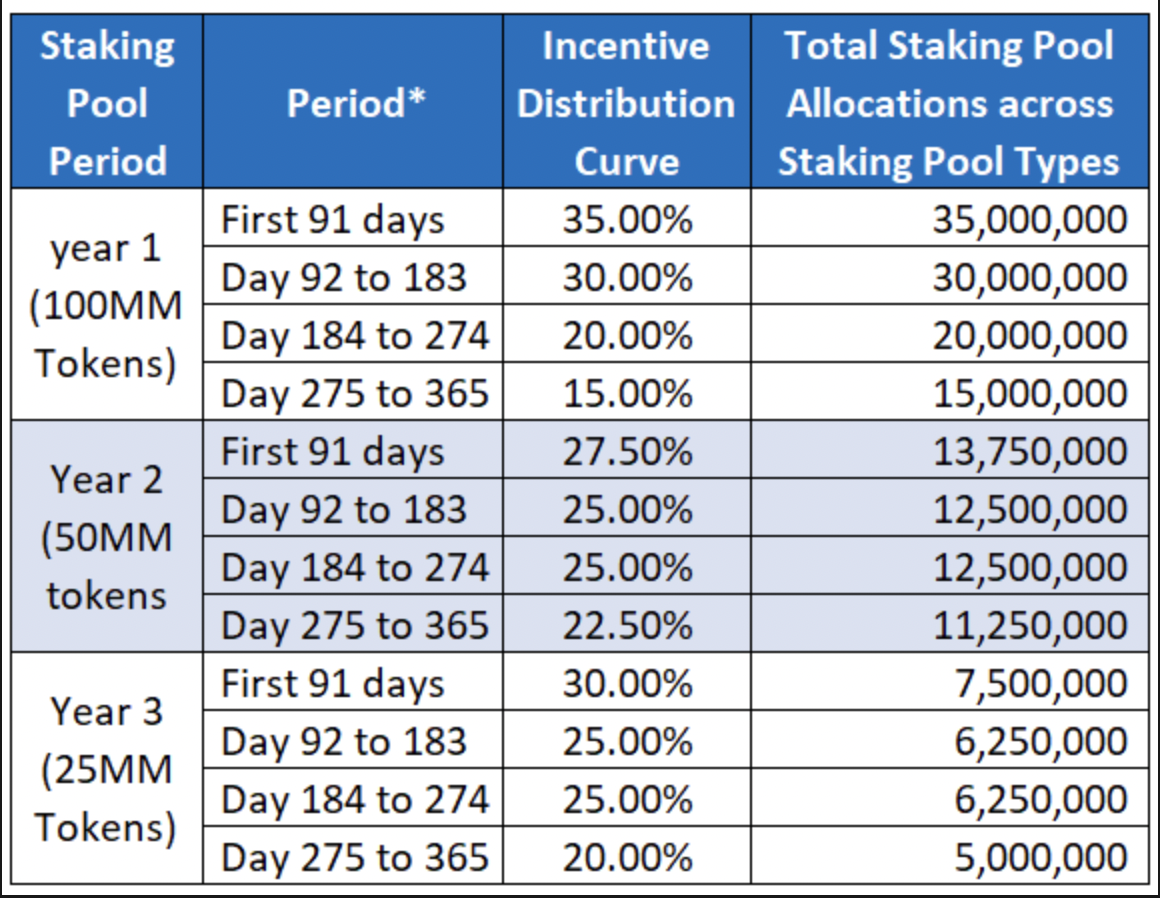Click the "year 1 (100MM Tokens)" cell

[107, 305]
